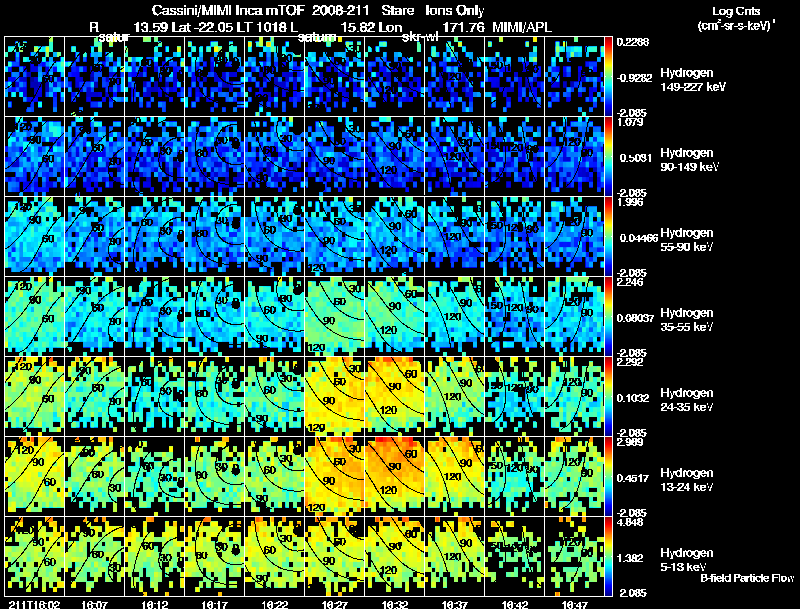
Task: Click the 211T16:02 time axis label
Action: coord(34,604)
